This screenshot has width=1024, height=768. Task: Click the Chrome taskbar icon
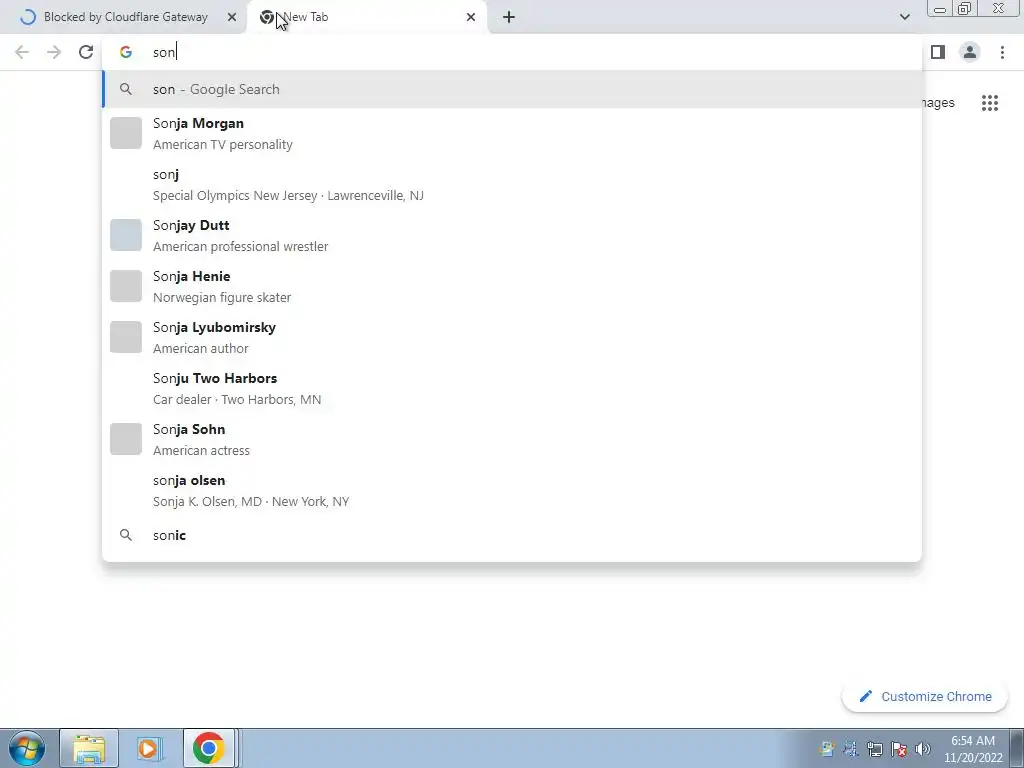[x=209, y=748]
